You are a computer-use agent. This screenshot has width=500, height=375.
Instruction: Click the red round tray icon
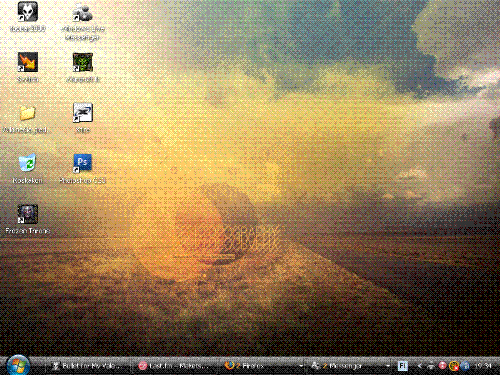coord(442,366)
